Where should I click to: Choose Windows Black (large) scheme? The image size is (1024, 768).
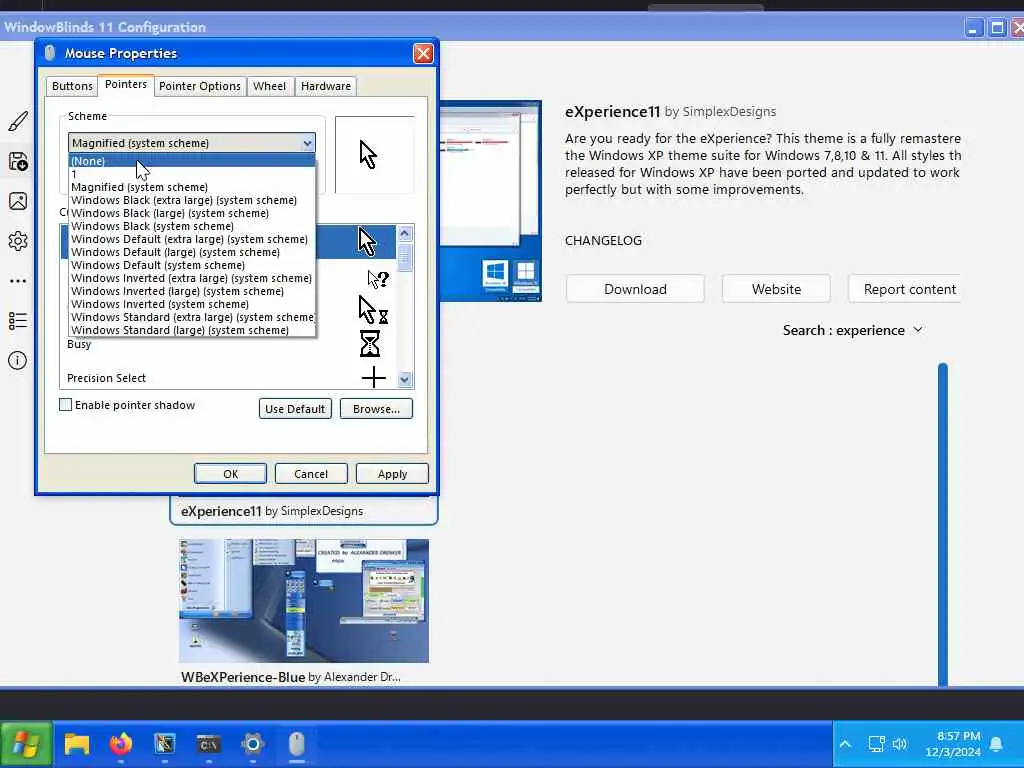coord(192,213)
